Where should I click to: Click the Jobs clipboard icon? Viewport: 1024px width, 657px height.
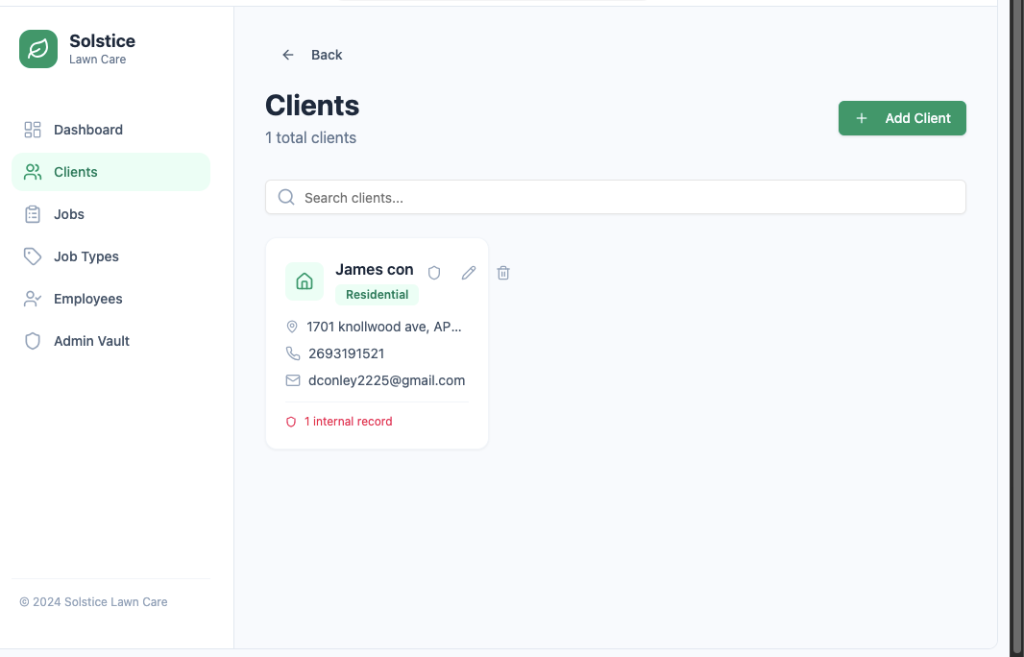pyautogui.click(x=33, y=214)
